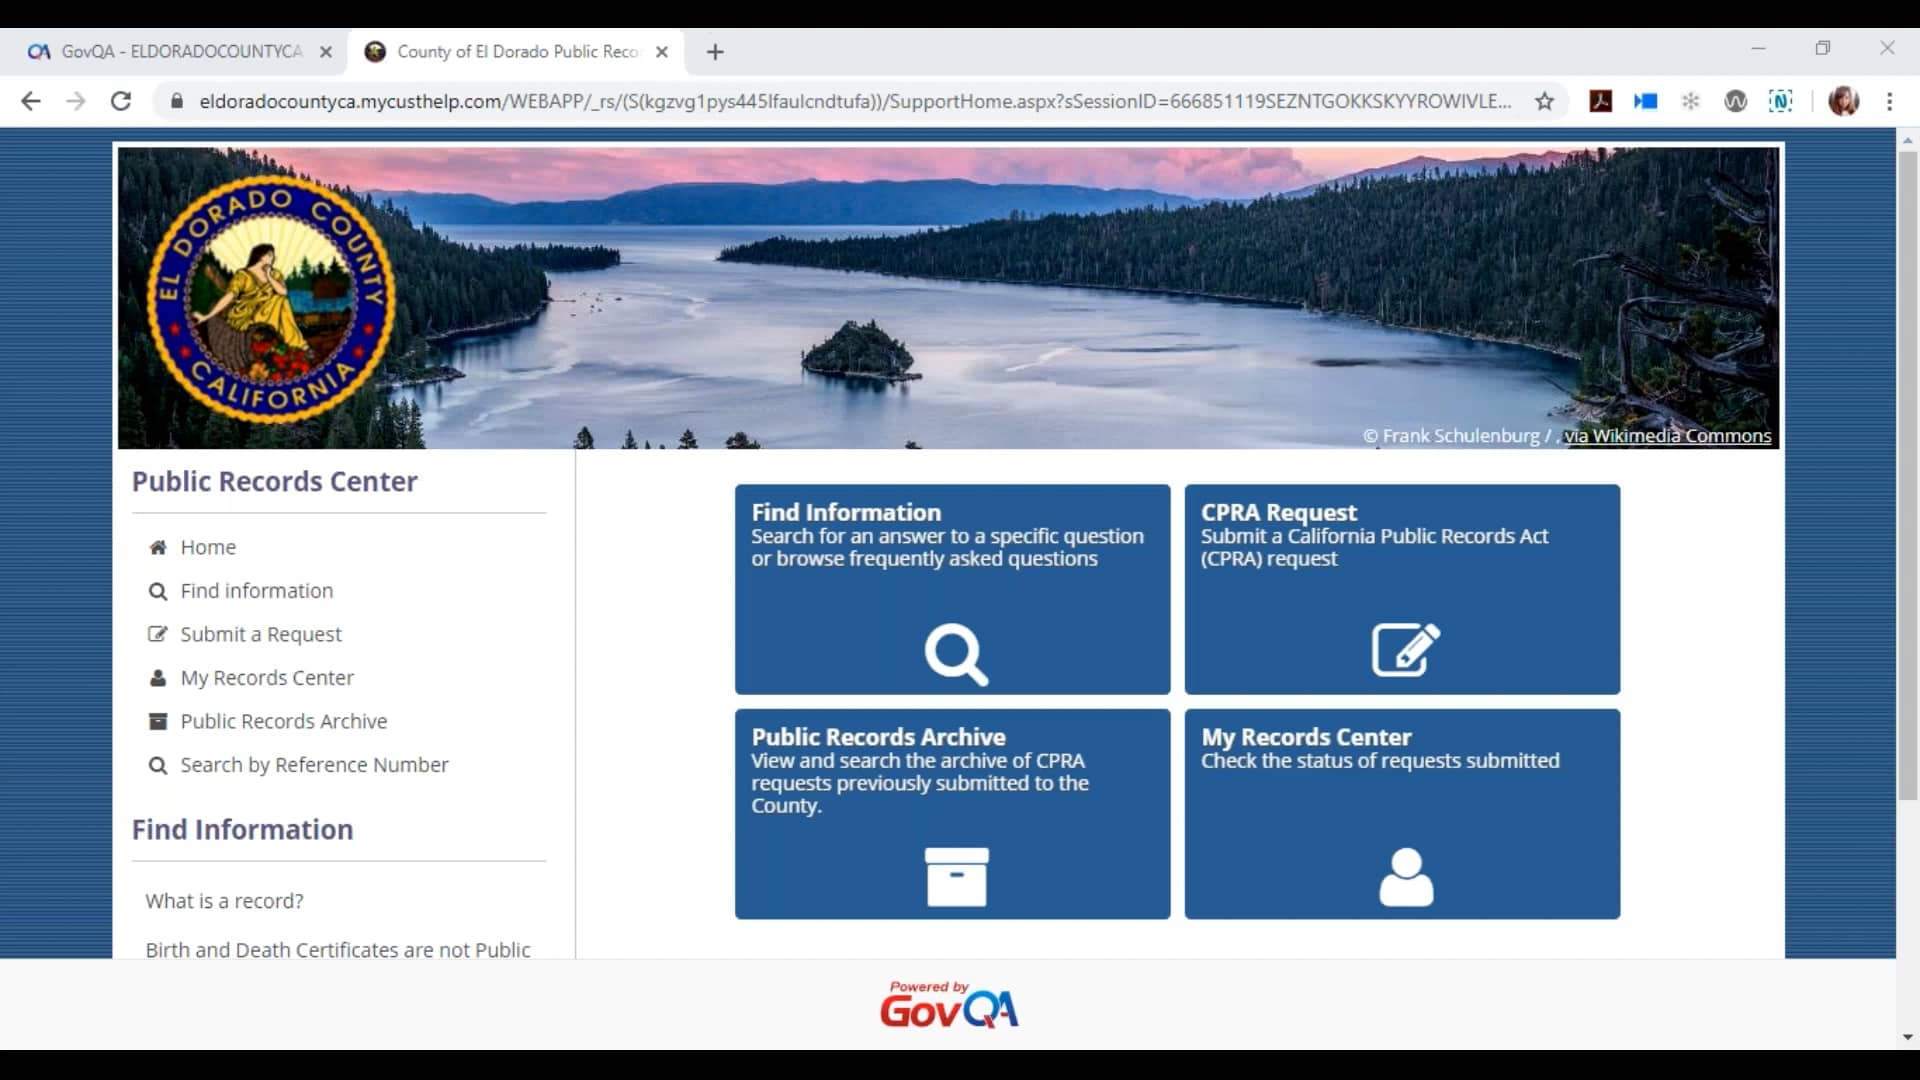Image resolution: width=1920 pixels, height=1080 pixels.
Task: Click the pencil edit icon in the CPRA Request tile
Action: [x=1405, y=650]
